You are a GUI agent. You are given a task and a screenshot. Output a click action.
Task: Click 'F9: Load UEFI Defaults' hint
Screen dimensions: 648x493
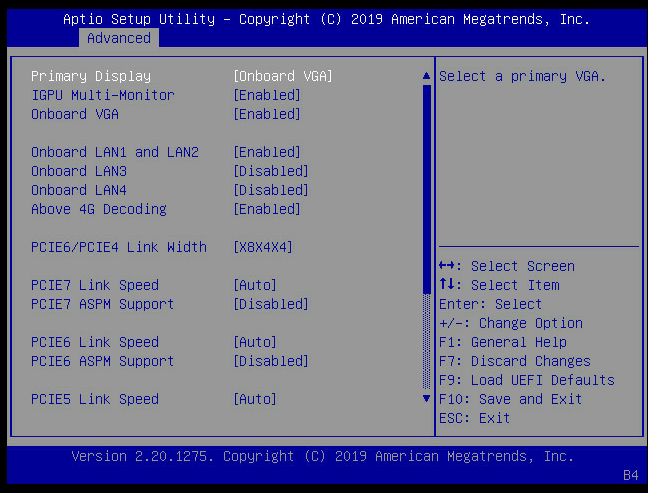pos(527,380)
